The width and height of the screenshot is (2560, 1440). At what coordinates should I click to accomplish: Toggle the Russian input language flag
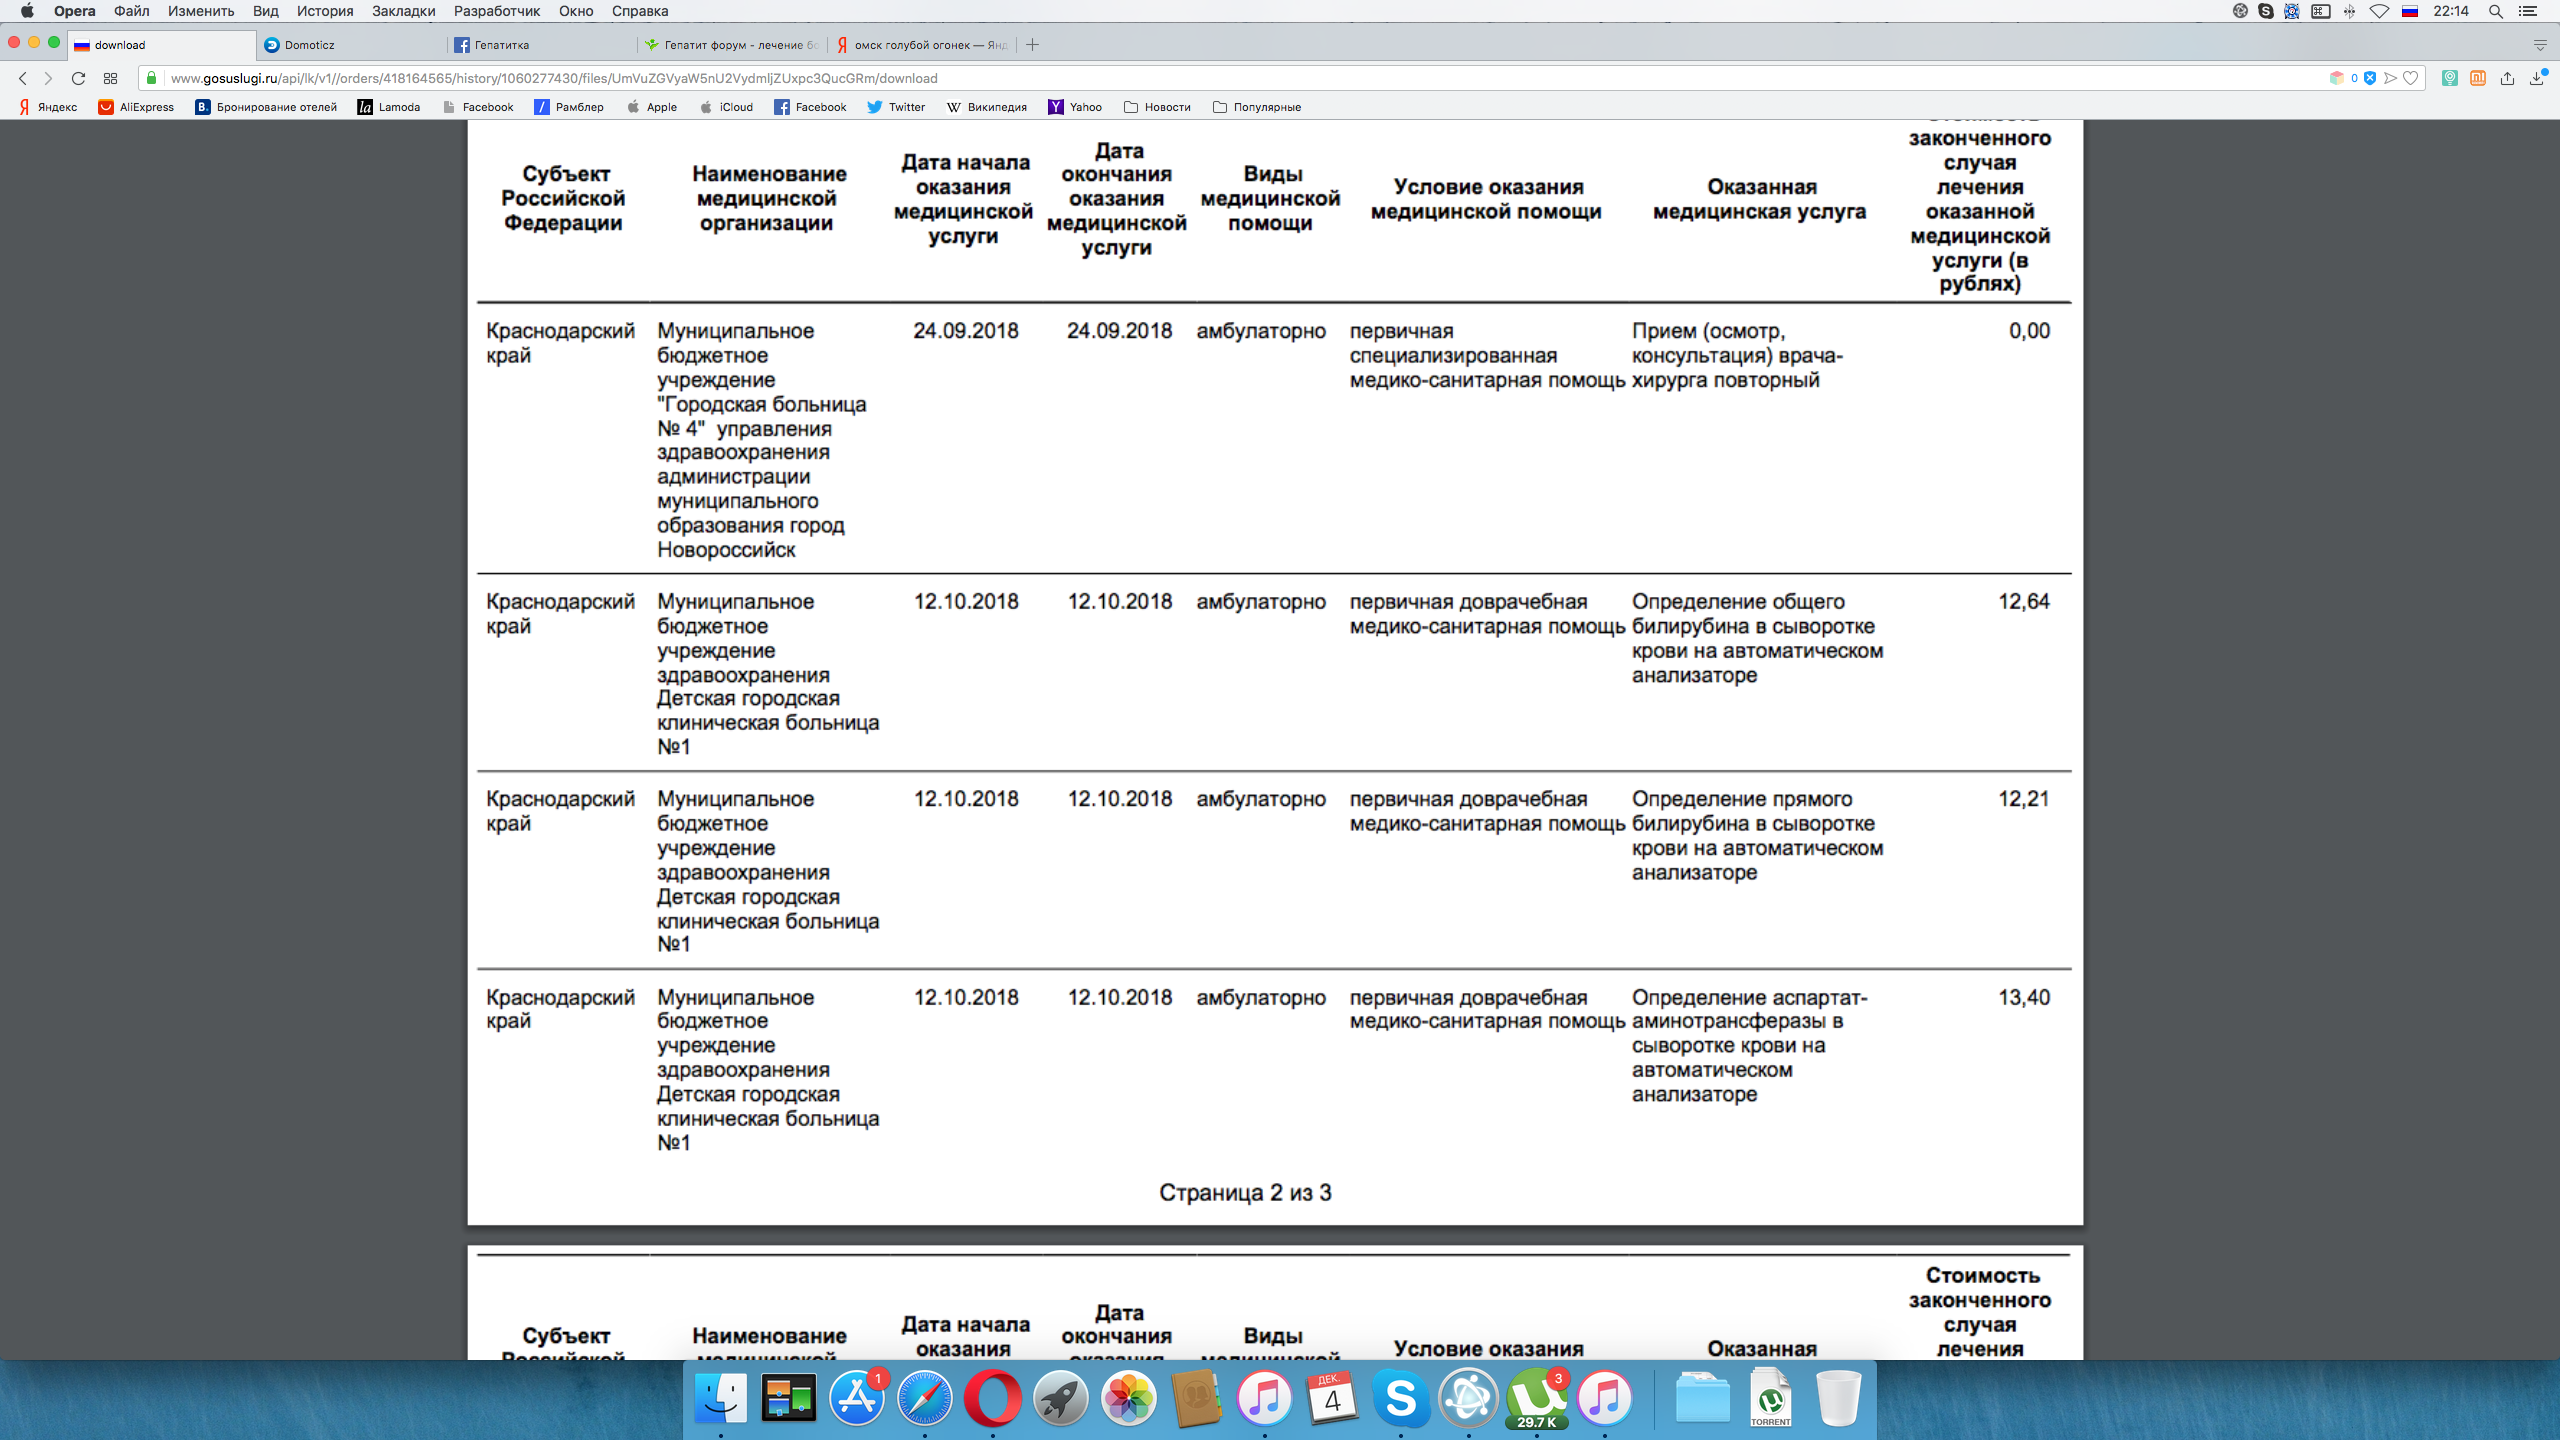(2410, 11)
